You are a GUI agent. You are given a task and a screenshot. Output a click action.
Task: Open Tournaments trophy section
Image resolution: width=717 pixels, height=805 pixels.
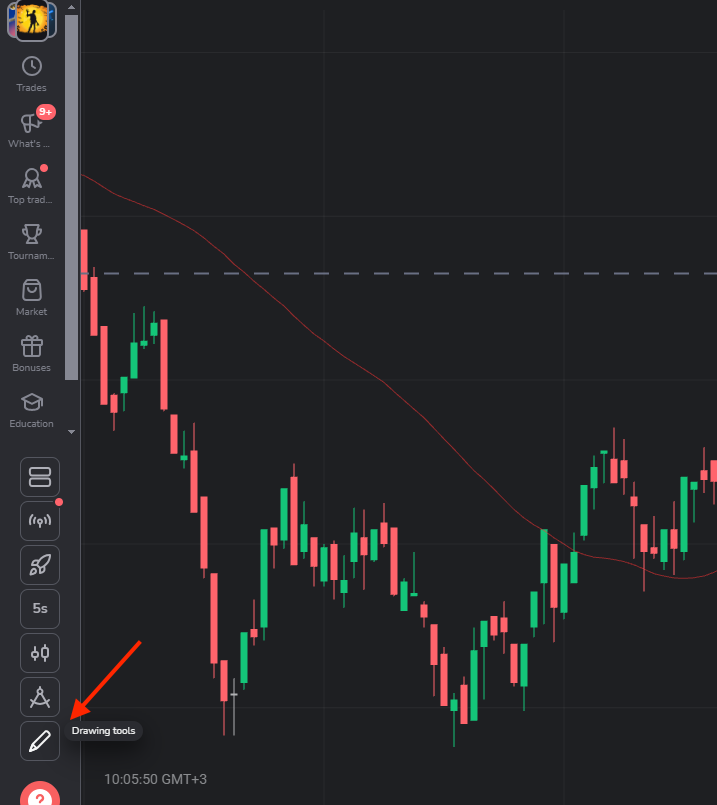32,242
